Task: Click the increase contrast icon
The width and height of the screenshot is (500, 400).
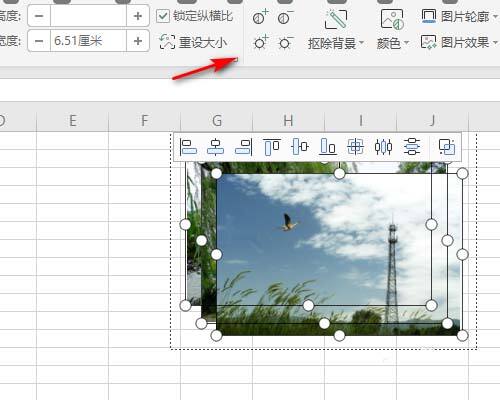Action: (x=260, y=17)
